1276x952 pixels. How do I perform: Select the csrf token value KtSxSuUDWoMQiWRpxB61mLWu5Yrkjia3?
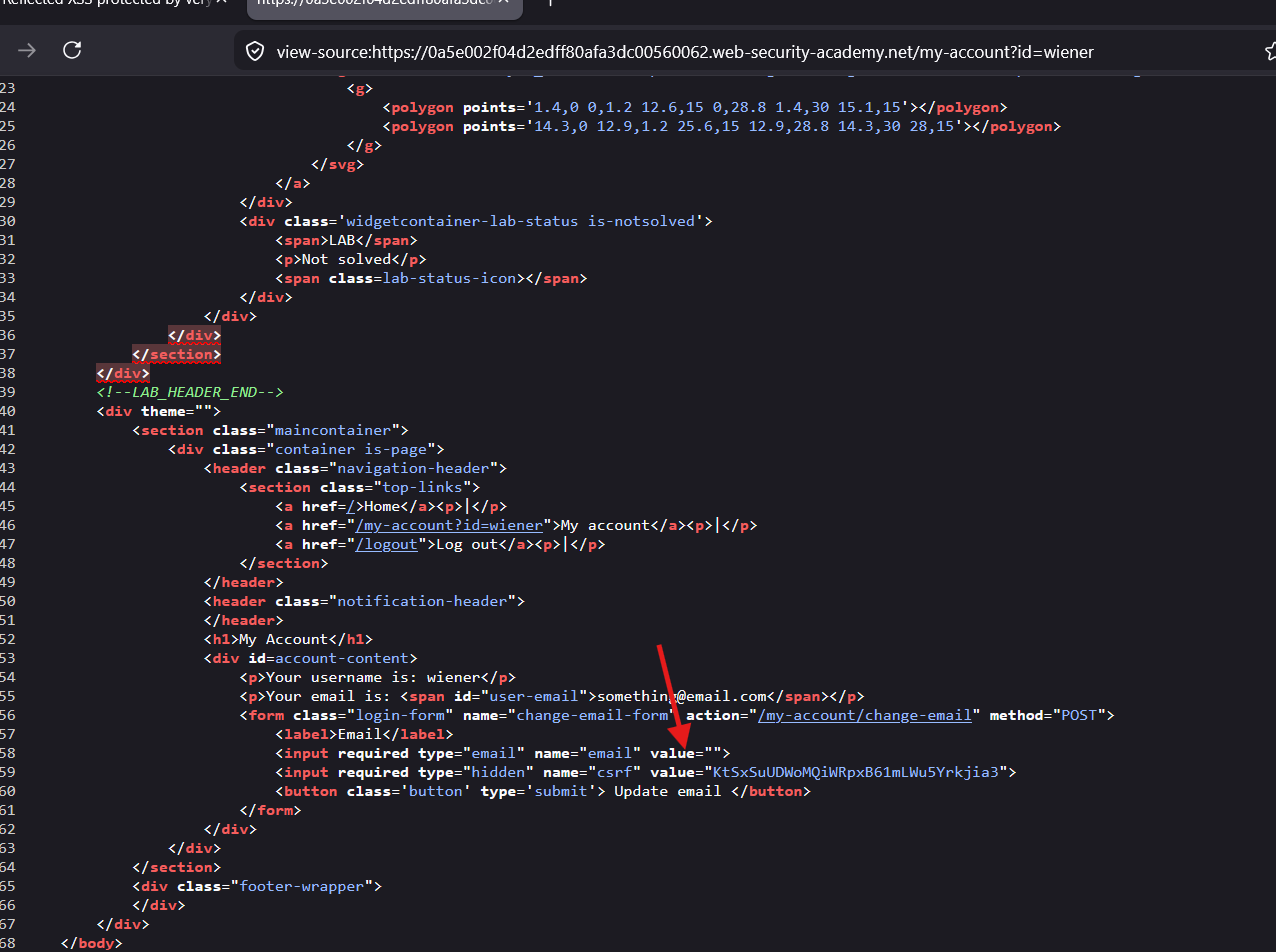coord(855,772)
